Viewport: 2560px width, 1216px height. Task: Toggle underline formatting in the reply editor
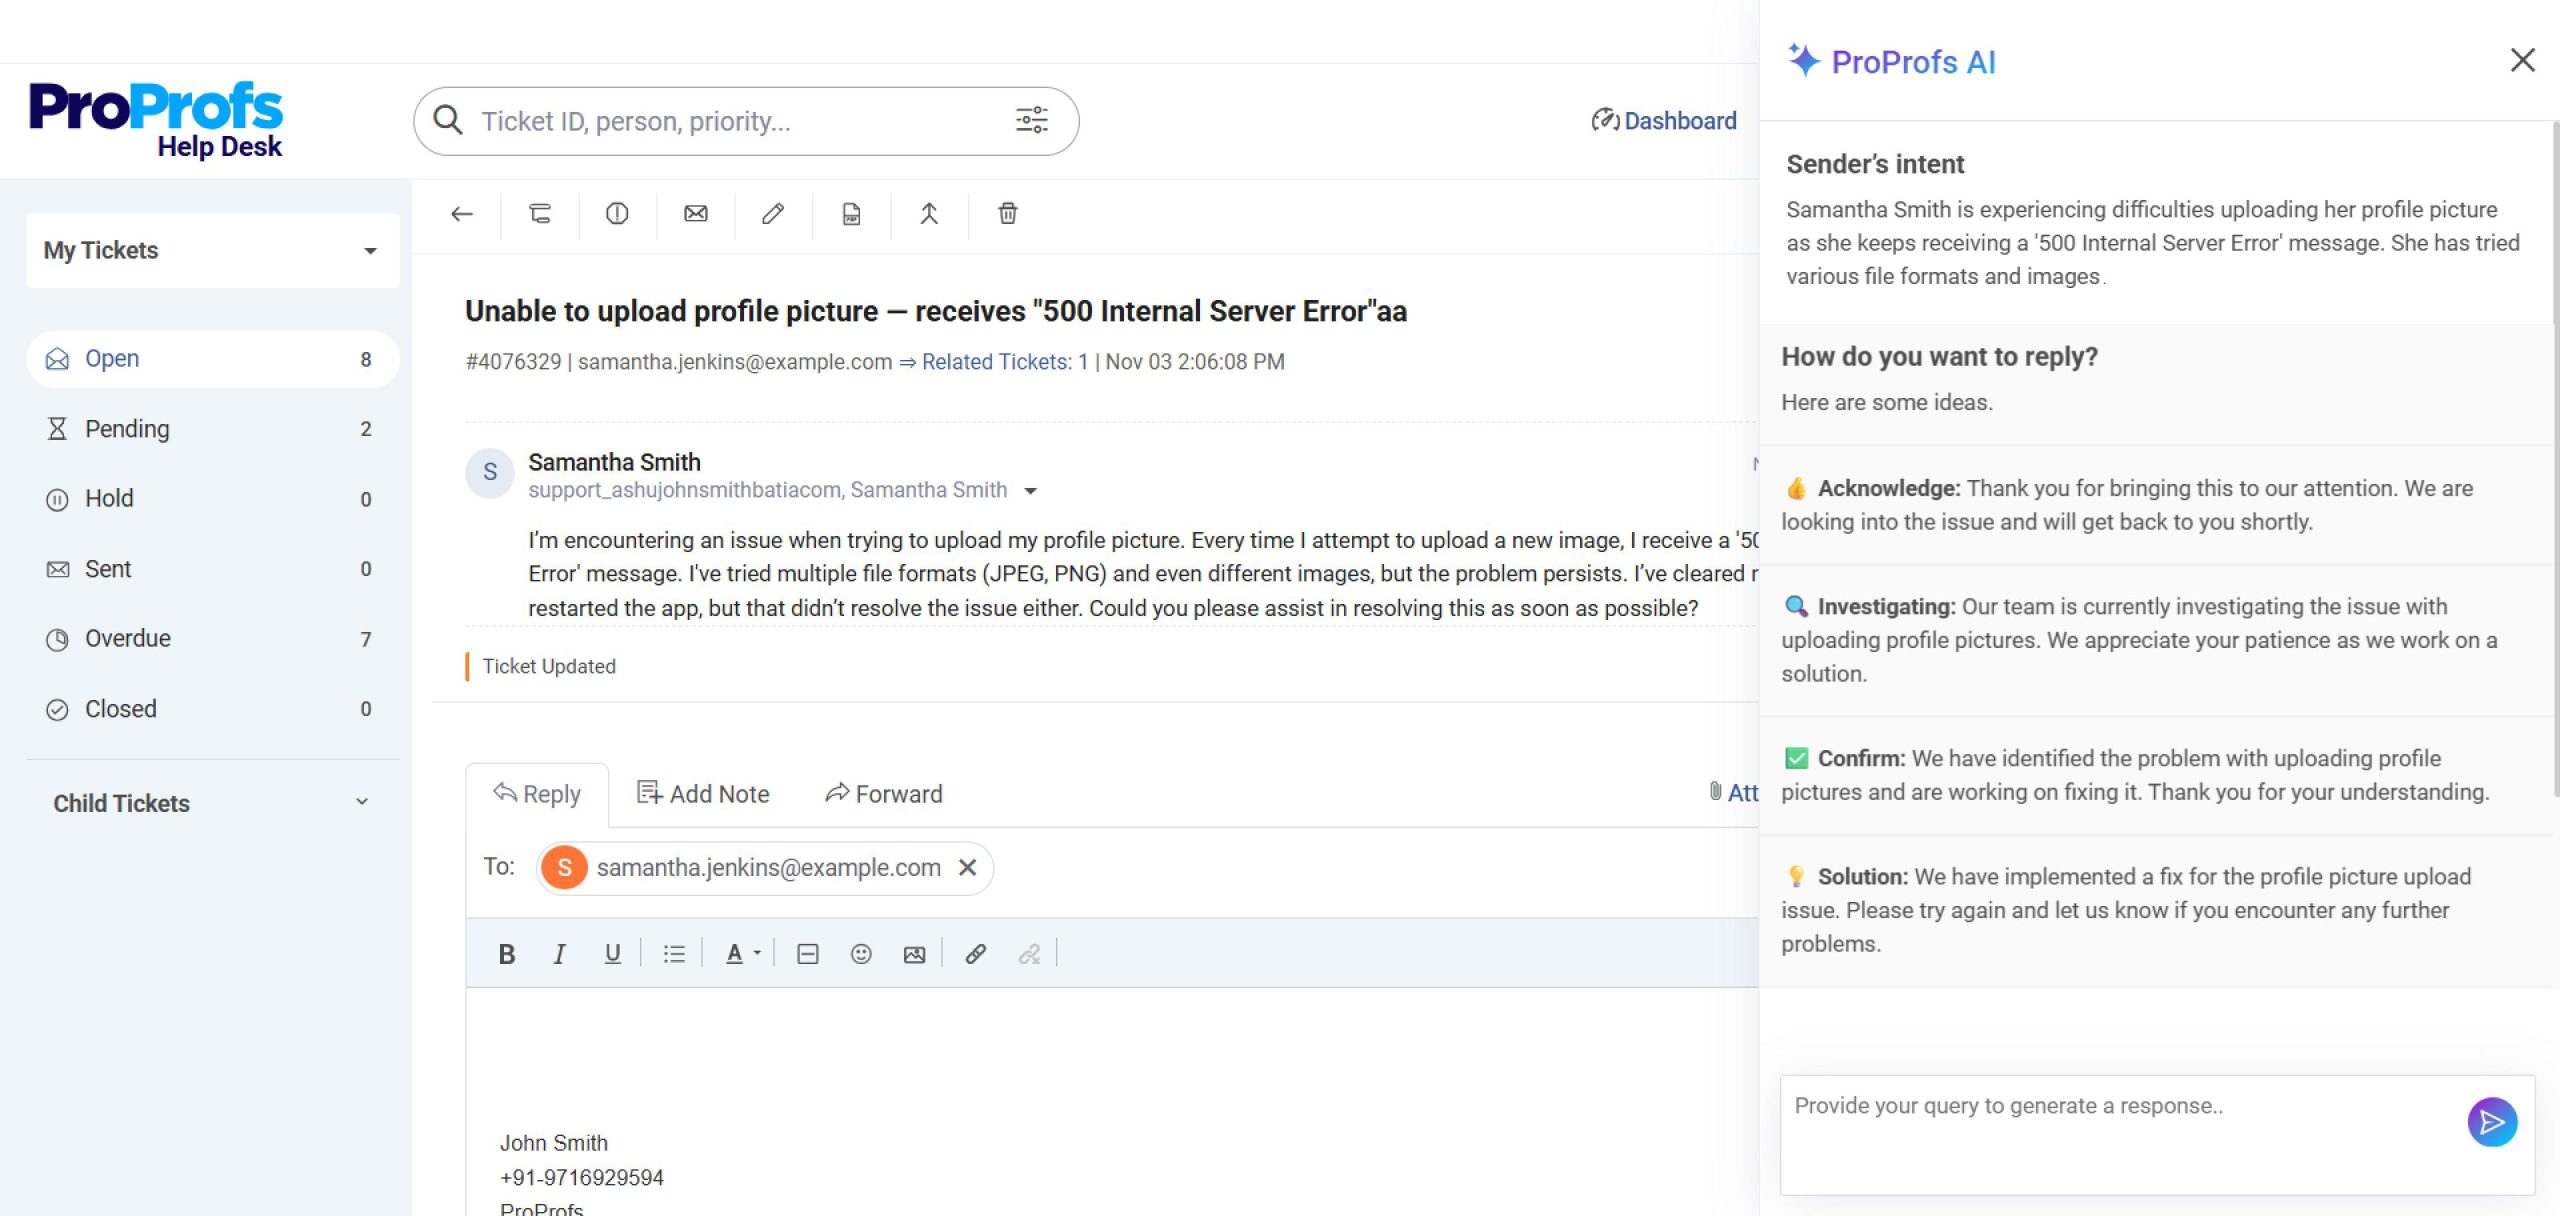[611, 953]
